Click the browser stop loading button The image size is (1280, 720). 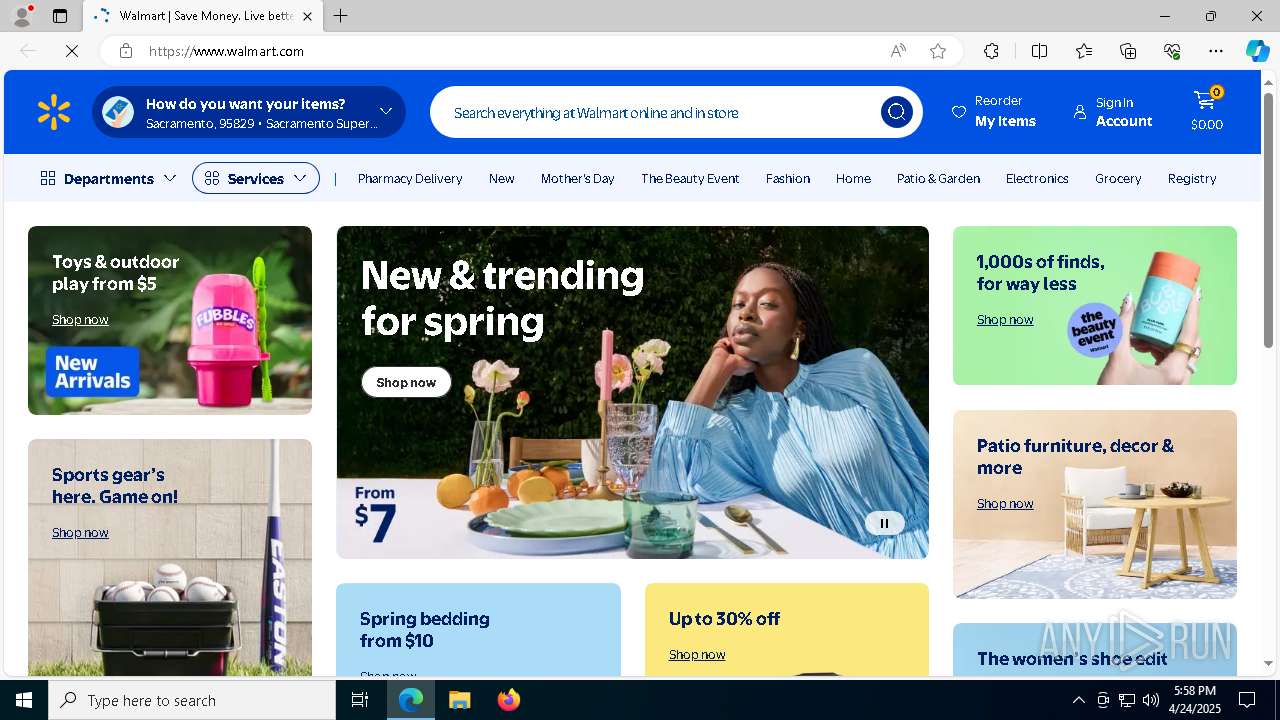pyautogui.click(x=72, y=51)
